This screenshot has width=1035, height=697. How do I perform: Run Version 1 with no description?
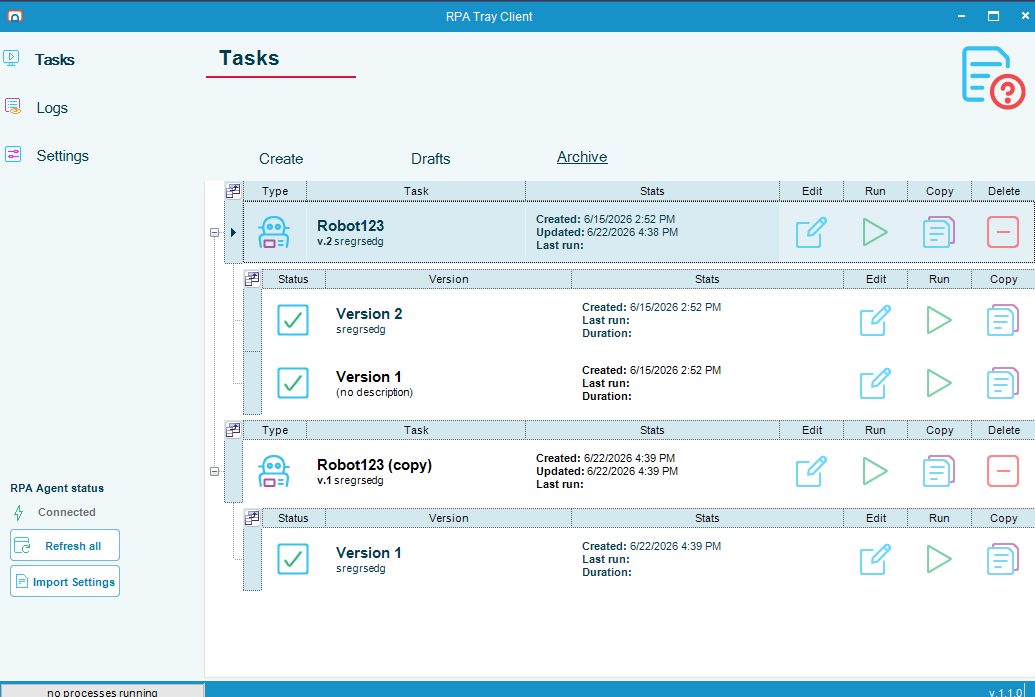click(939, 383)
